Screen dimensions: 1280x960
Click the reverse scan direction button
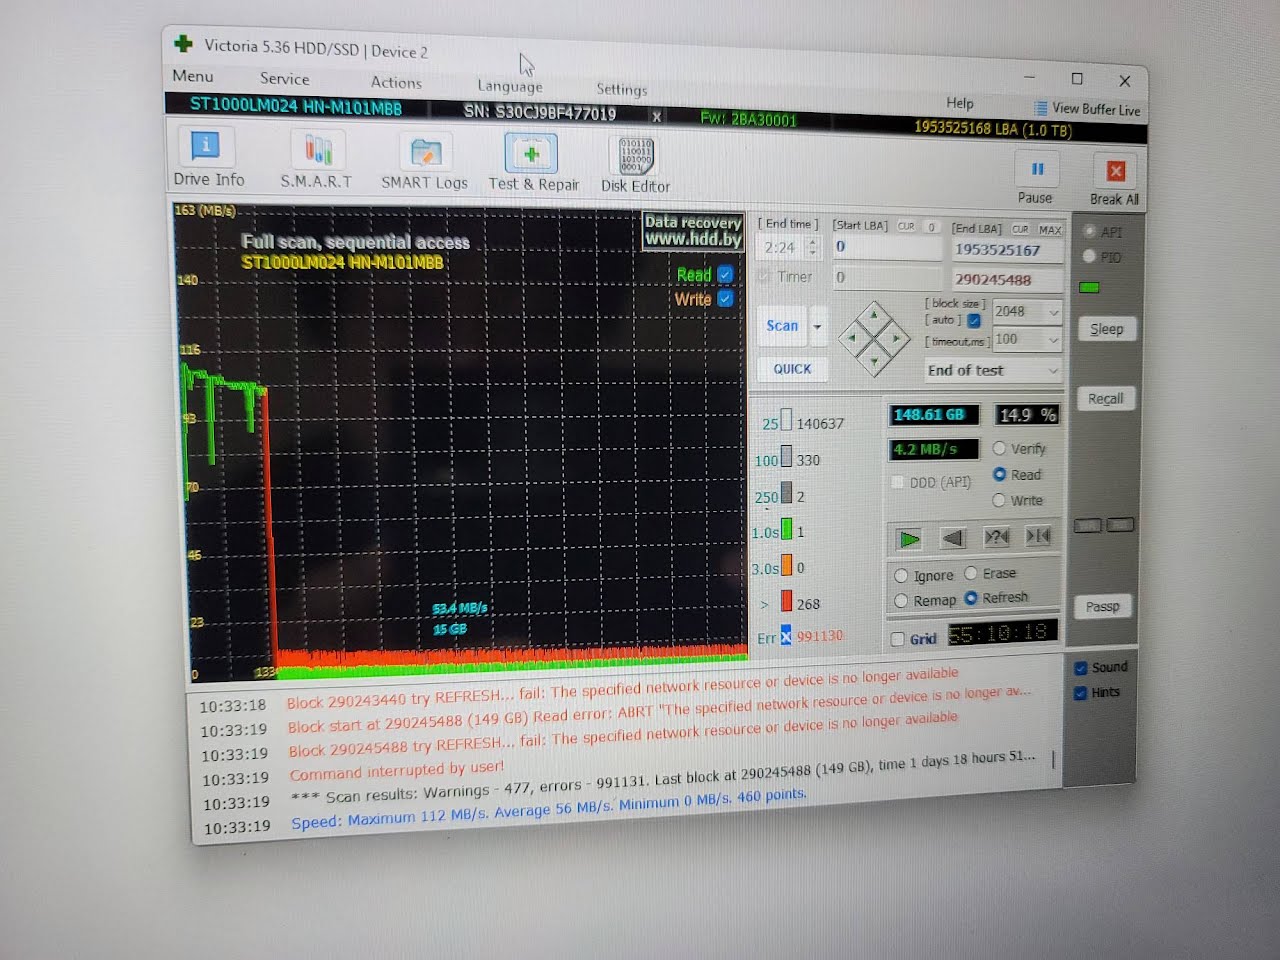coord(953,538)
